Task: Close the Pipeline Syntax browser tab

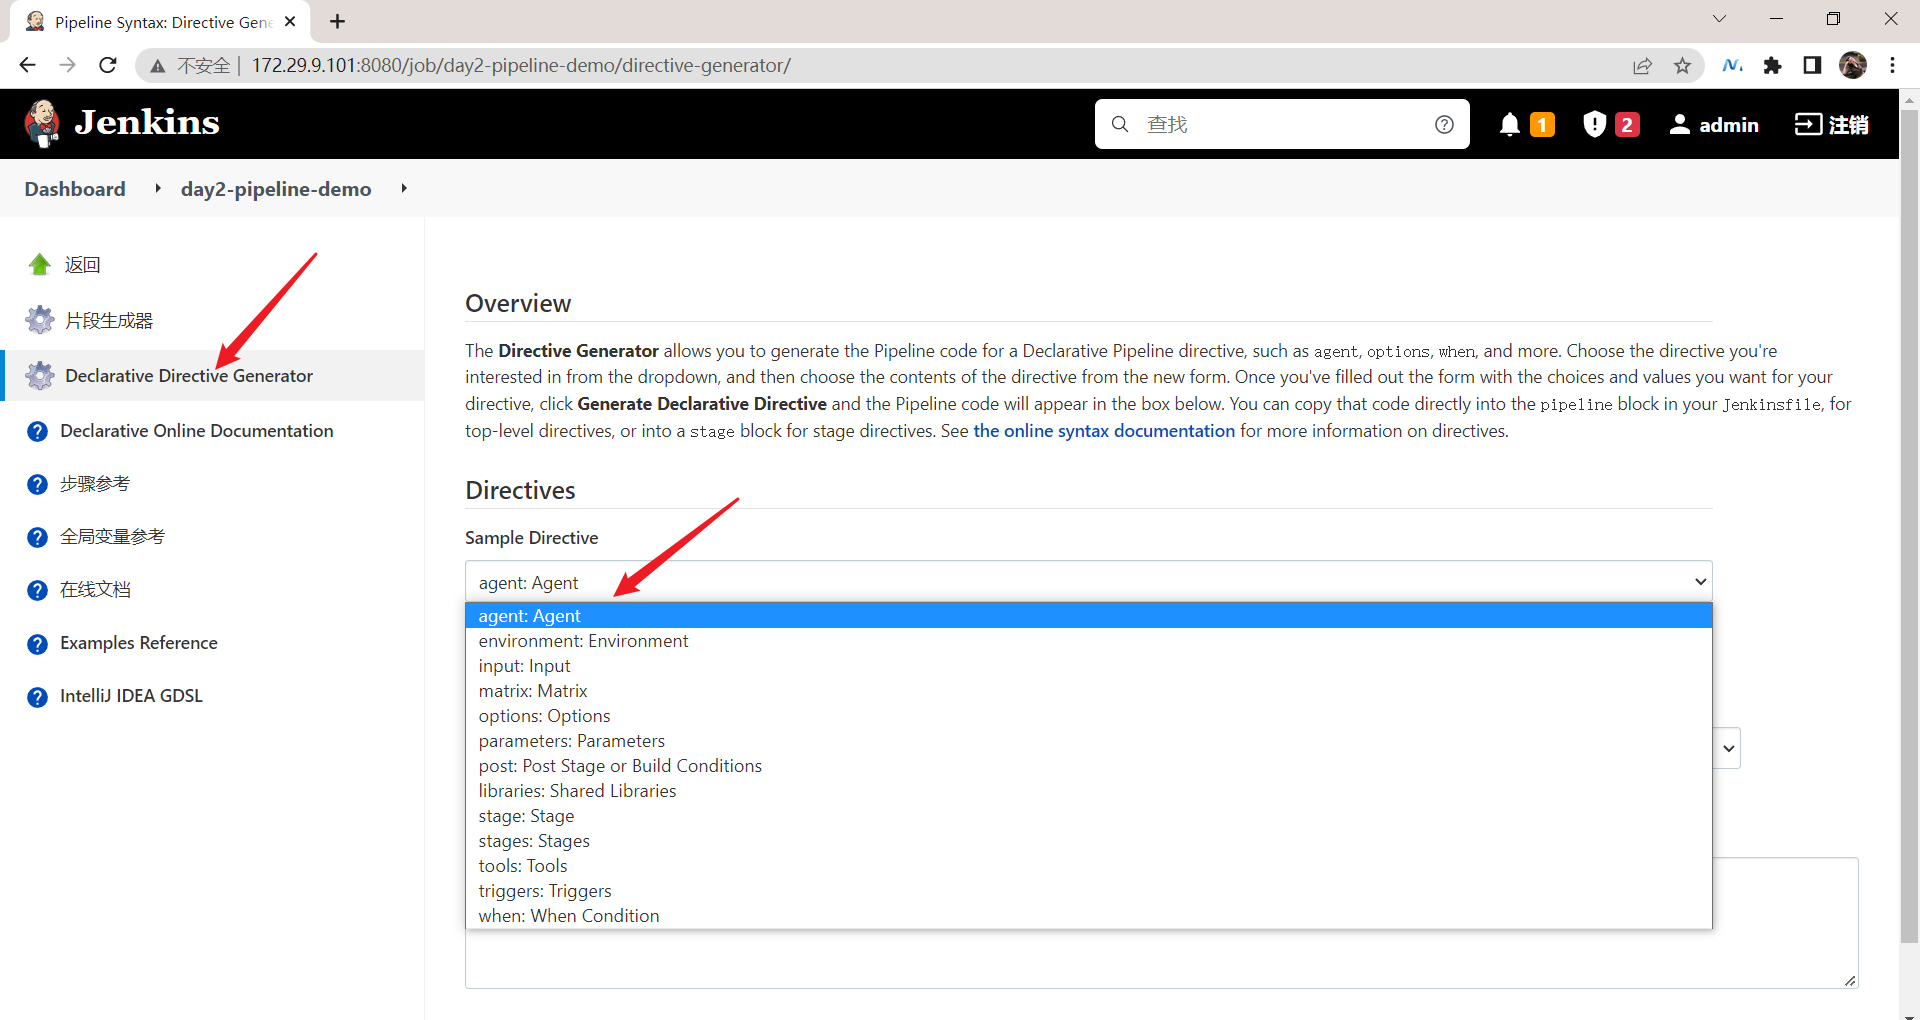Action: 290,21
